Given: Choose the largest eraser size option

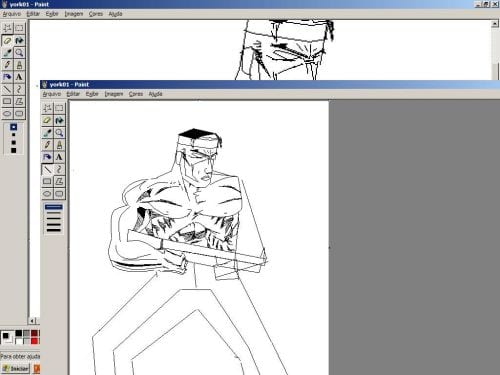Looking at the screenshot, I should (x=13, y=151).
